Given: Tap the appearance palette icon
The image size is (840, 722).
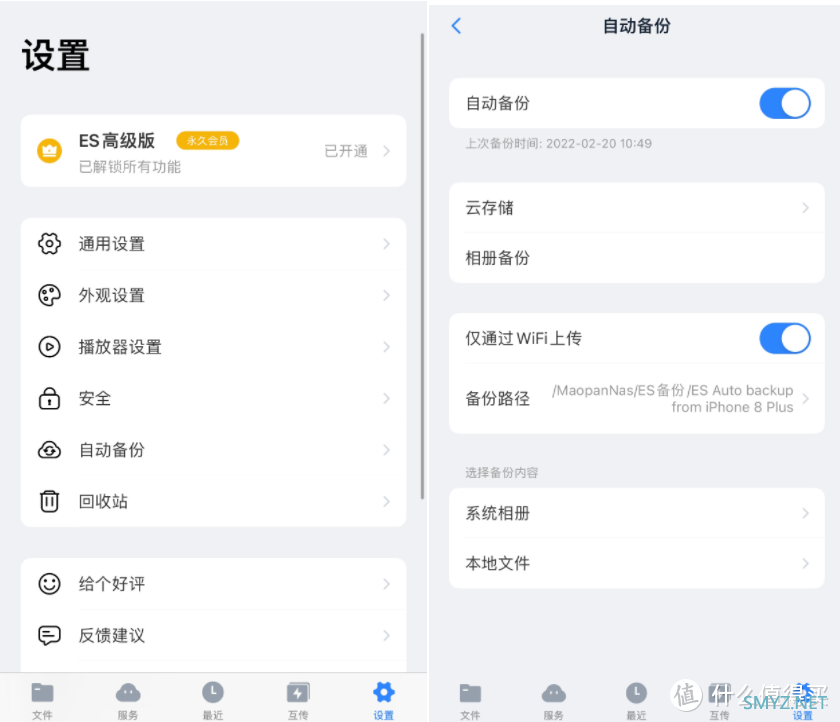Looking at the screenshot, I should point(49,295).
